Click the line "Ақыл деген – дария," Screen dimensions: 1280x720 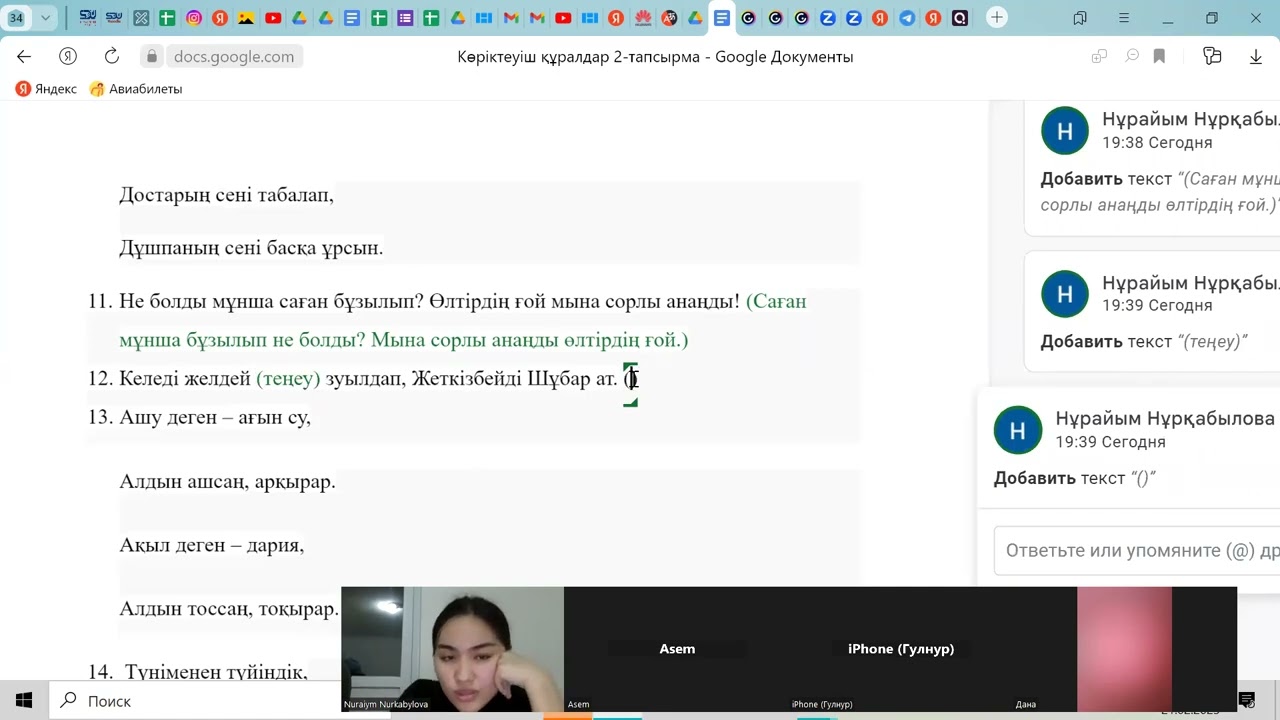pos(211,545)
